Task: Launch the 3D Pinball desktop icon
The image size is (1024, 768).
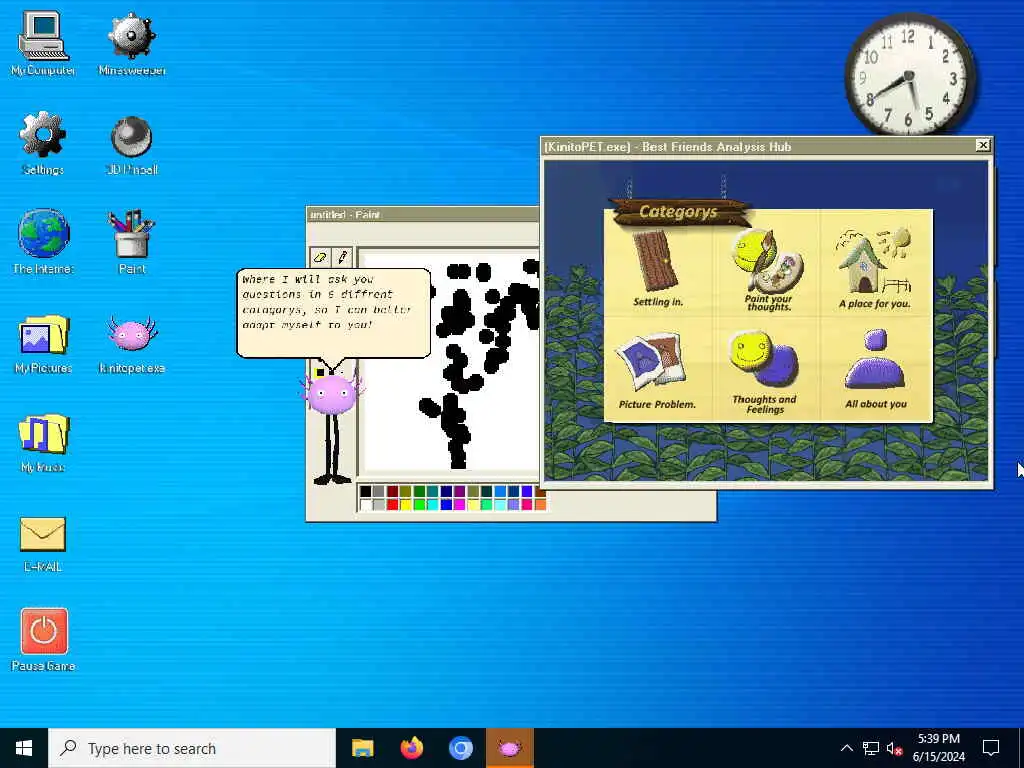Action: pos(132,144)
